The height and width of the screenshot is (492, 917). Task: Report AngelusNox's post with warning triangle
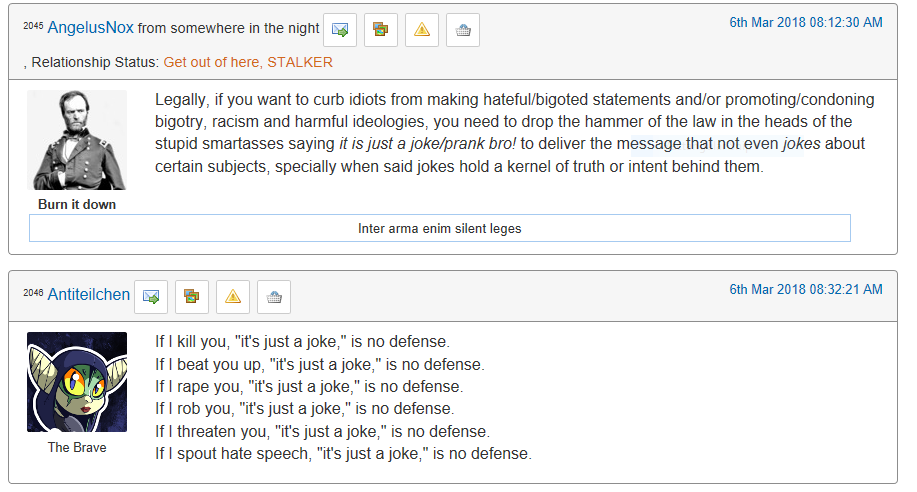[x=422, y=30]
